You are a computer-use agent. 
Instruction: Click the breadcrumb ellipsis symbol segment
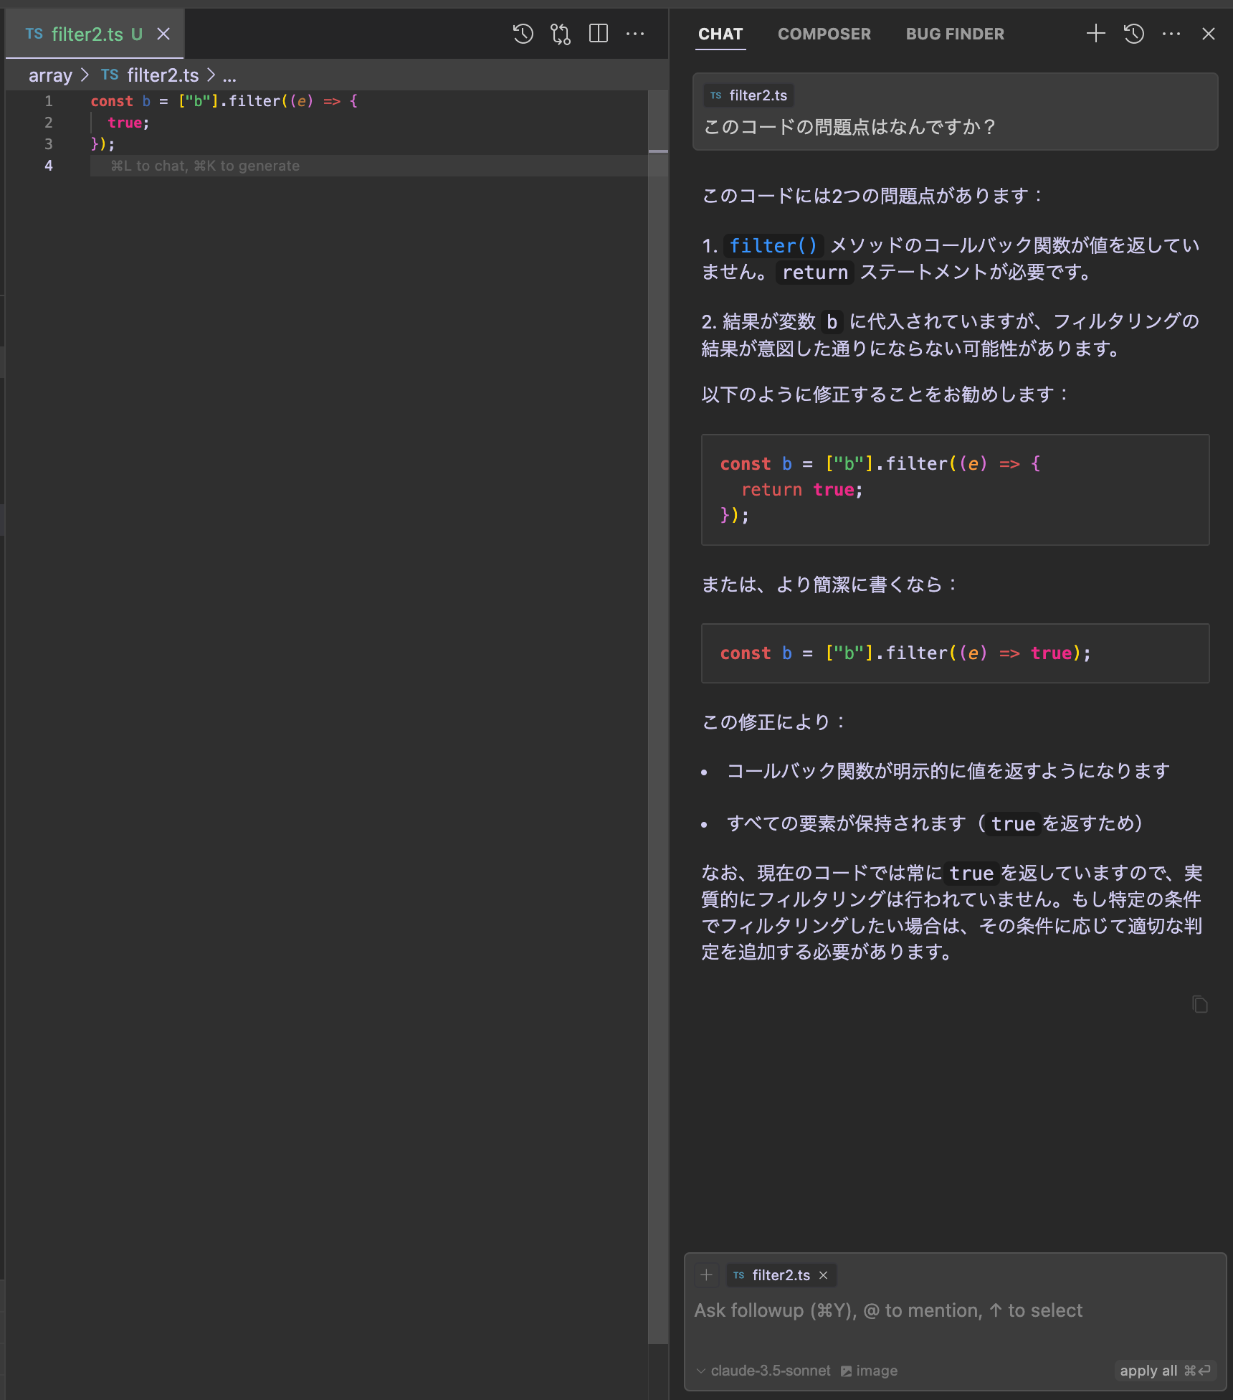click(229, 75)
